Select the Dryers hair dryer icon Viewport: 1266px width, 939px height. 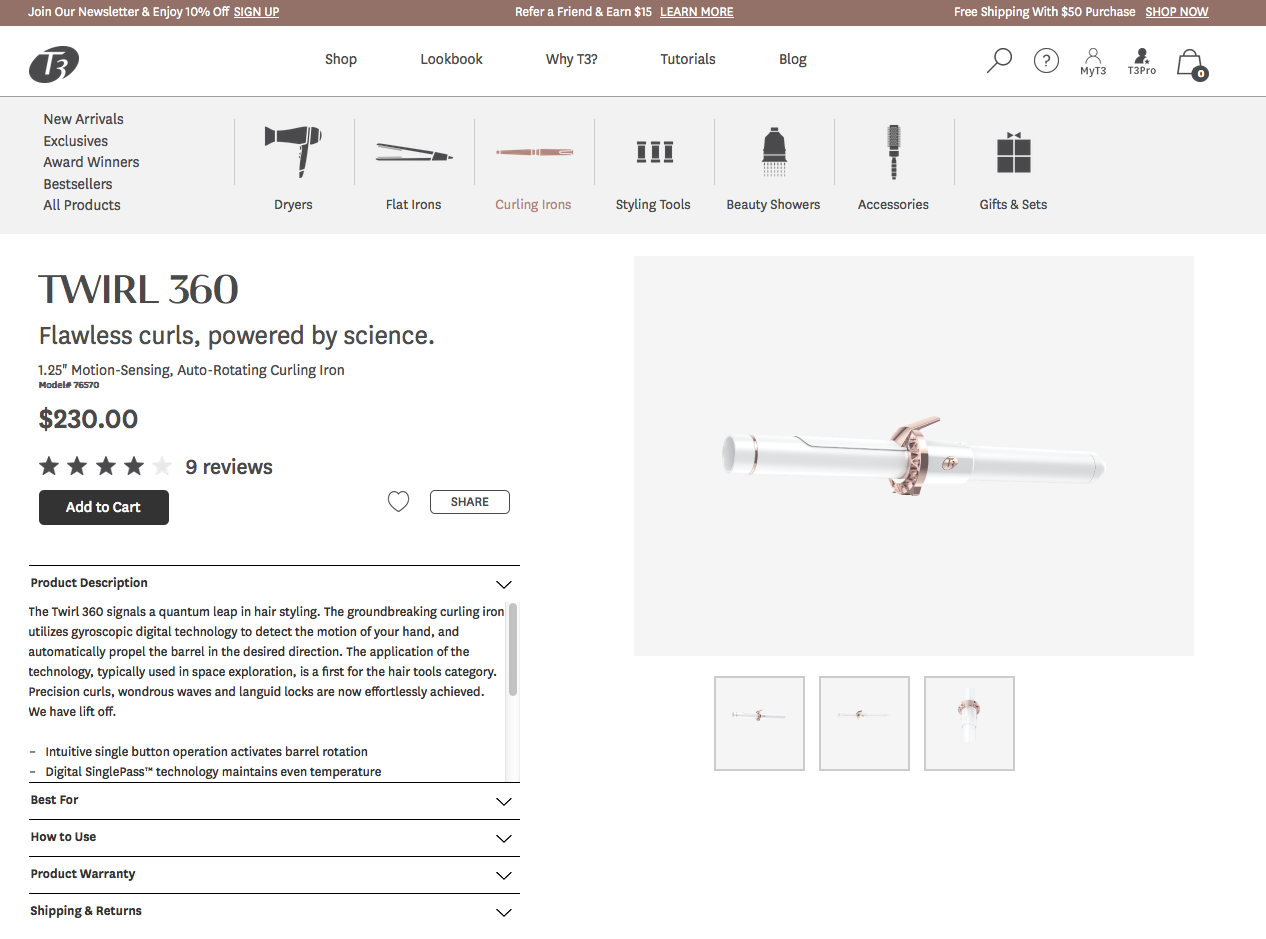(x=293, y=151)
